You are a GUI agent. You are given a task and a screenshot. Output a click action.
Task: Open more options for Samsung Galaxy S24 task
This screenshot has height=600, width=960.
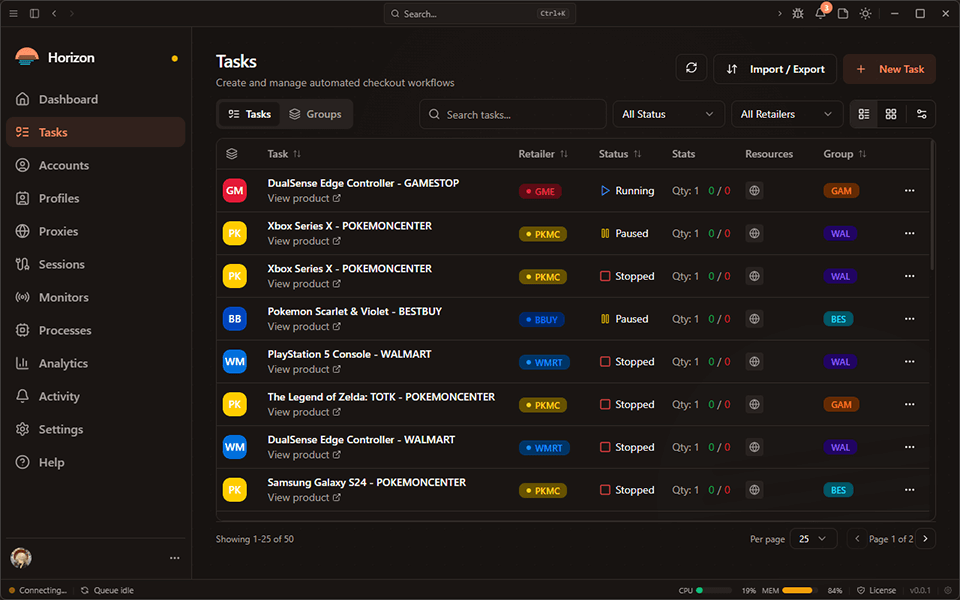(x=910, y=490)
